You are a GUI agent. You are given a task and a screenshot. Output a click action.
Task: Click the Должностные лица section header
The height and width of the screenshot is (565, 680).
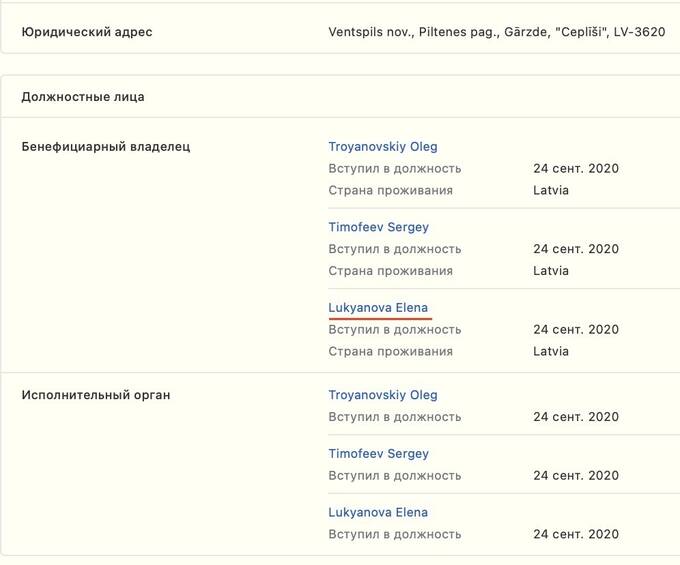pos(83,97)
